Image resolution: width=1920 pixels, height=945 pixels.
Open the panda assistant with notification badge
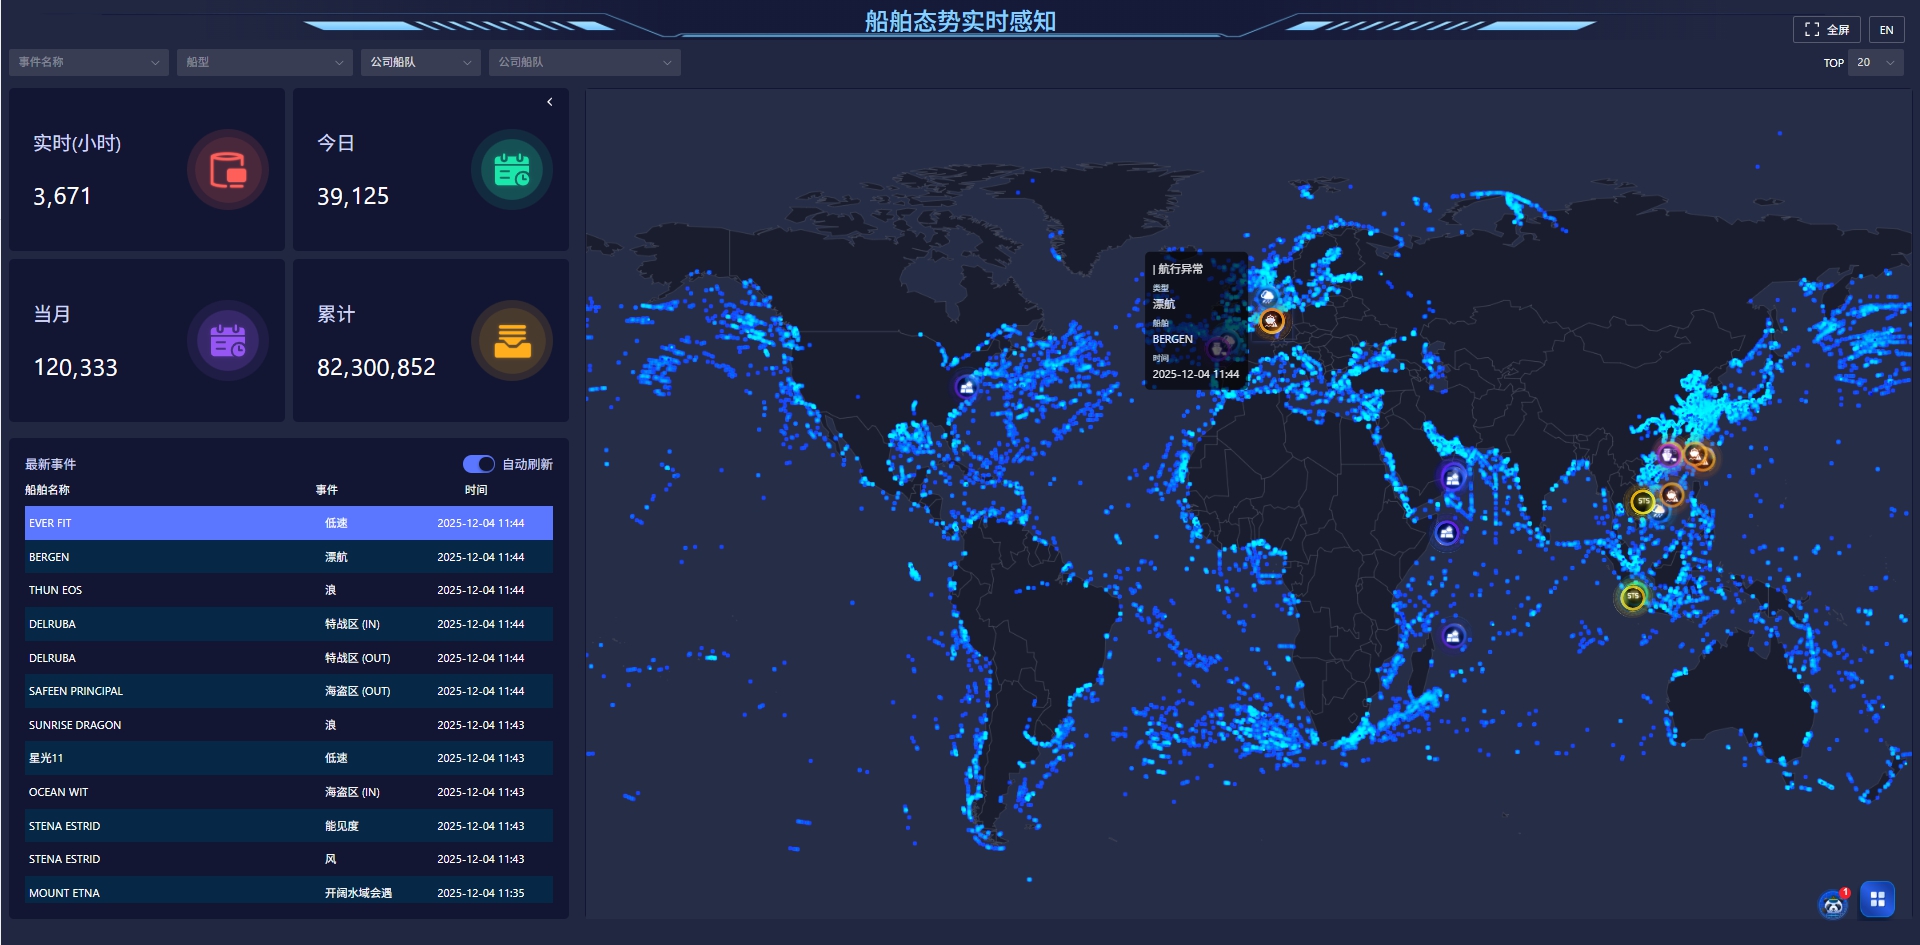pos(1833,904)
